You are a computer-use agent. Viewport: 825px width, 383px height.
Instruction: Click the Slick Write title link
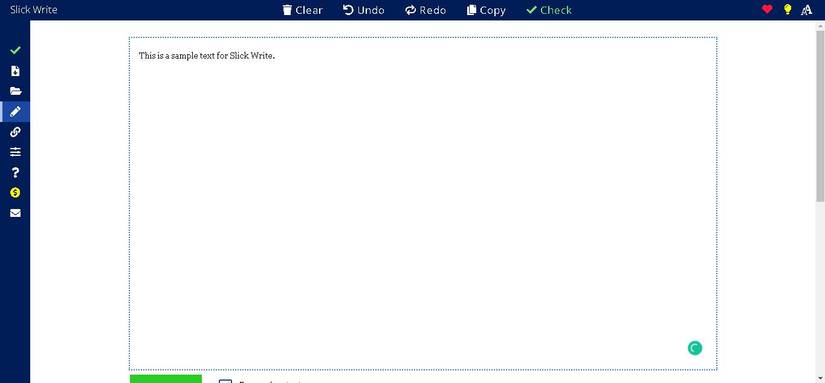pos(34,10)
